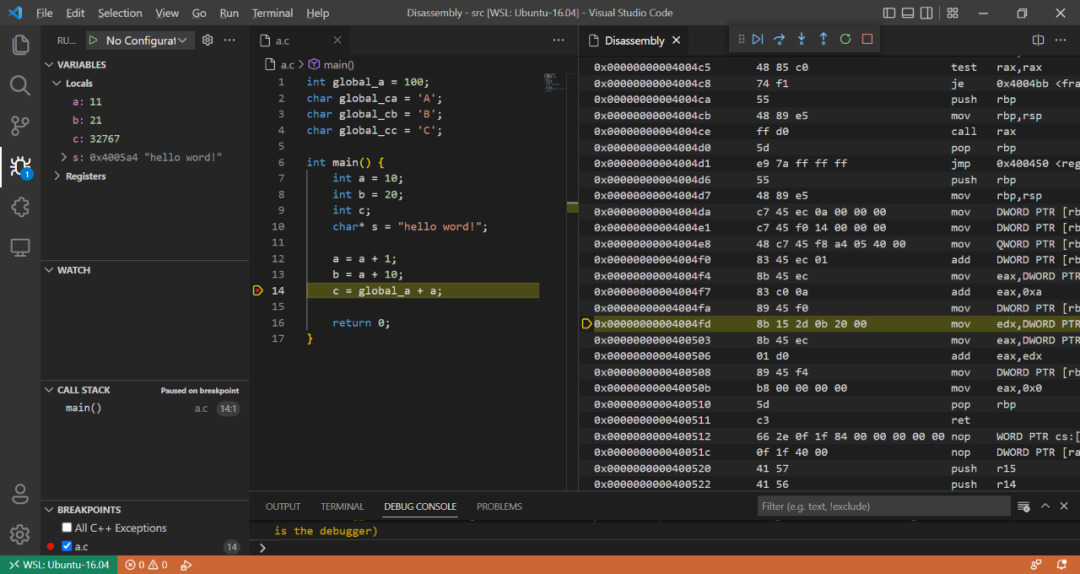The width and height of the screenshot is (1080, 574).
Task: Toggle breakpoint marker at line 14
Action: coord(258,291)
